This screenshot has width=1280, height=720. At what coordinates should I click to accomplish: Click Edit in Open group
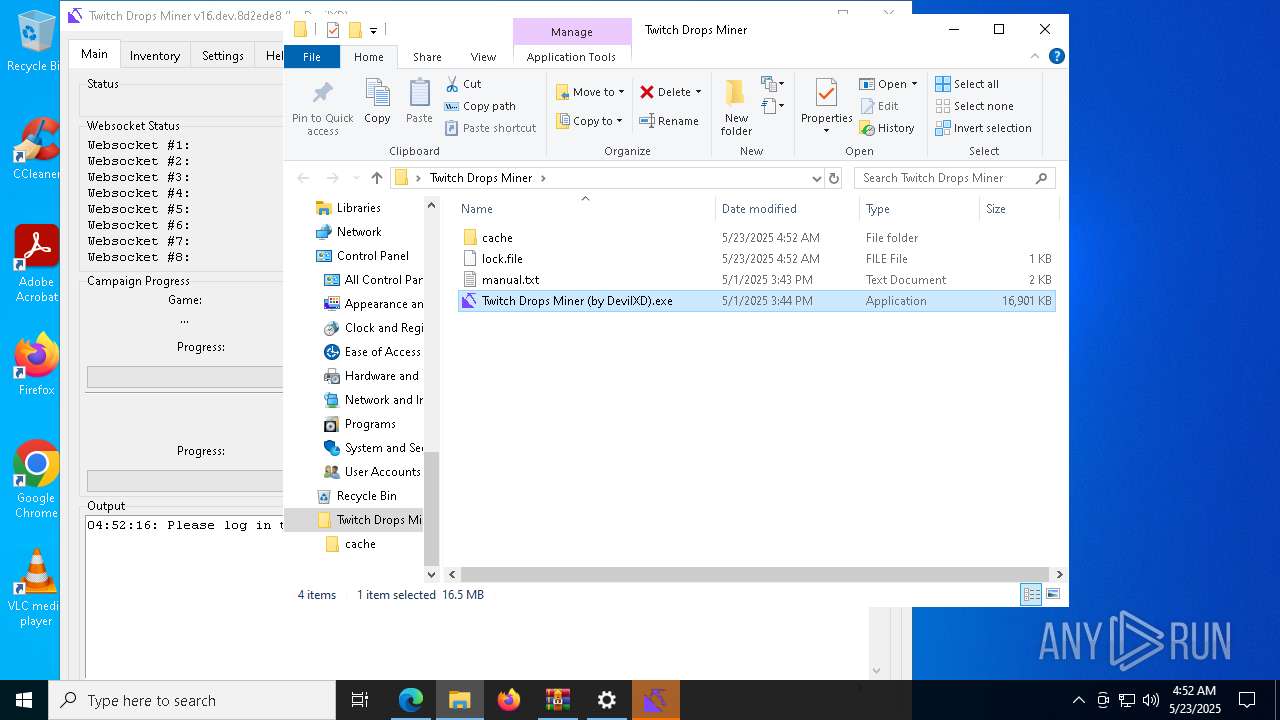click(x=878, y=106)
